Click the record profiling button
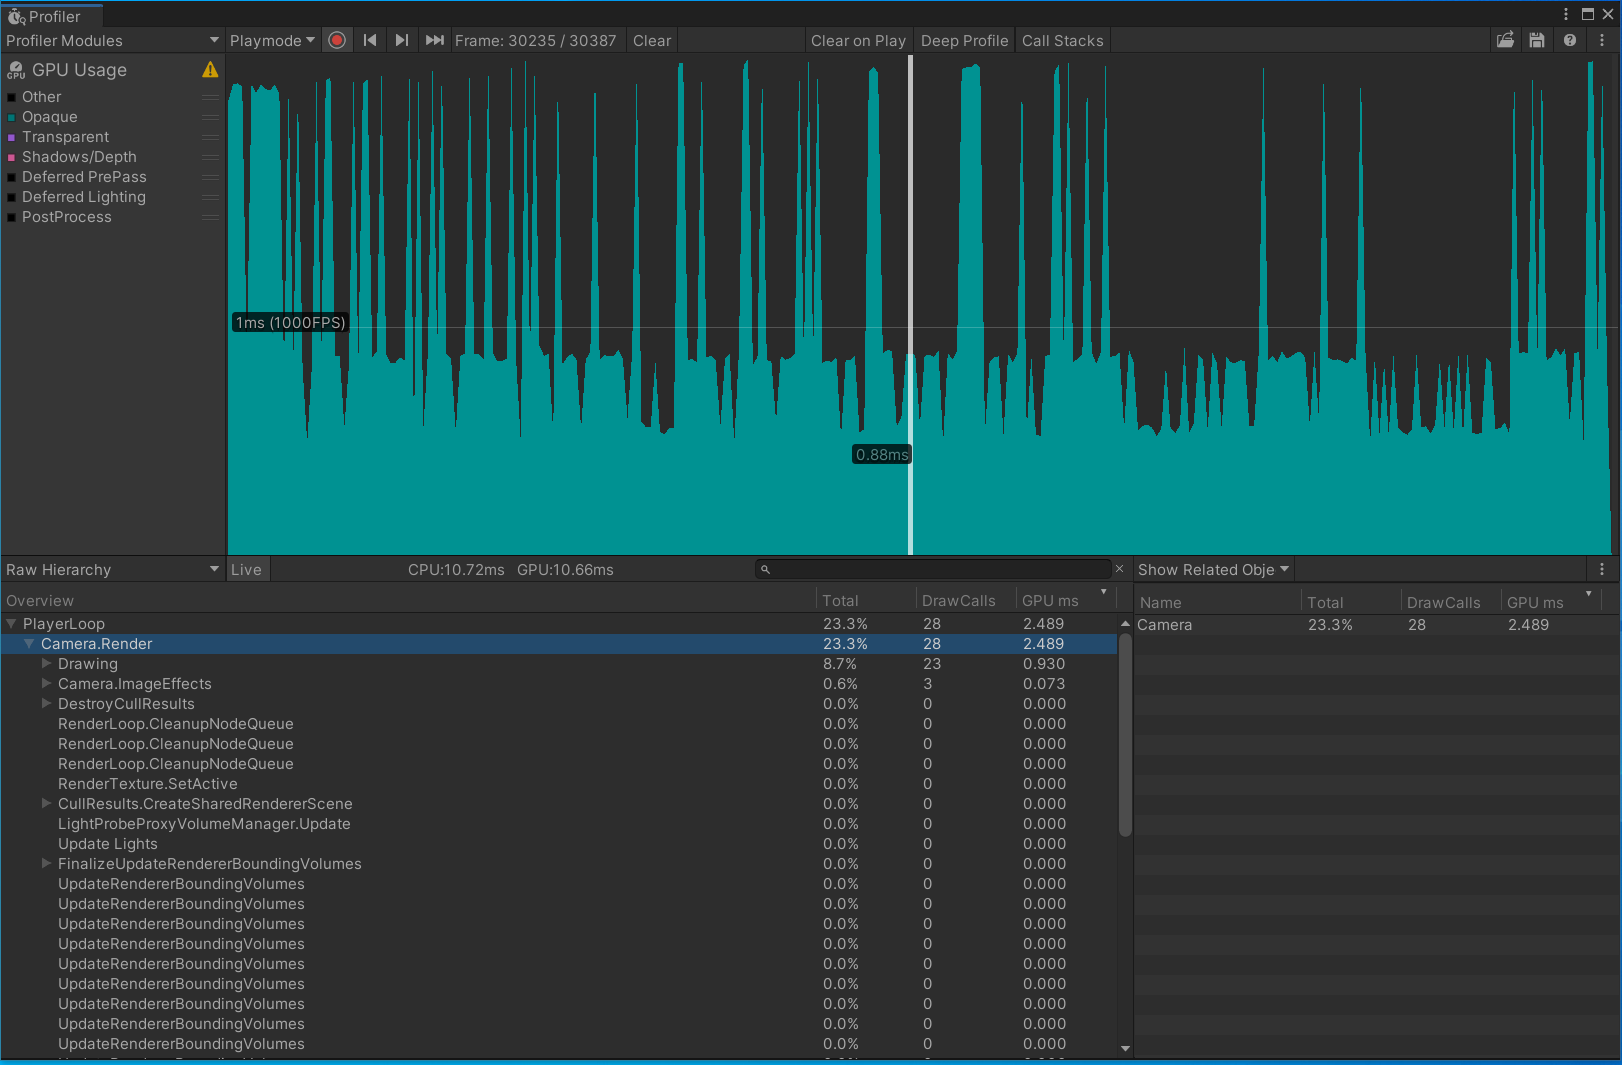 [337, 41]
